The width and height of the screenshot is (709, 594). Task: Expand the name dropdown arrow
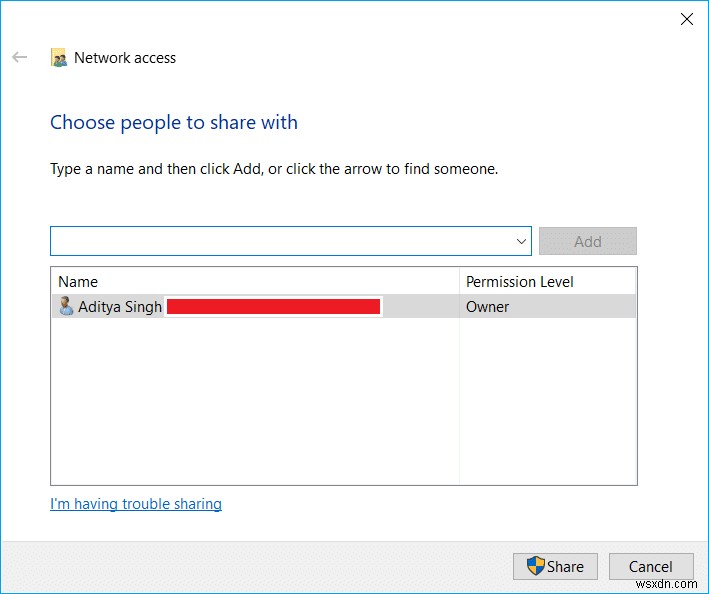tap(521, 241)
